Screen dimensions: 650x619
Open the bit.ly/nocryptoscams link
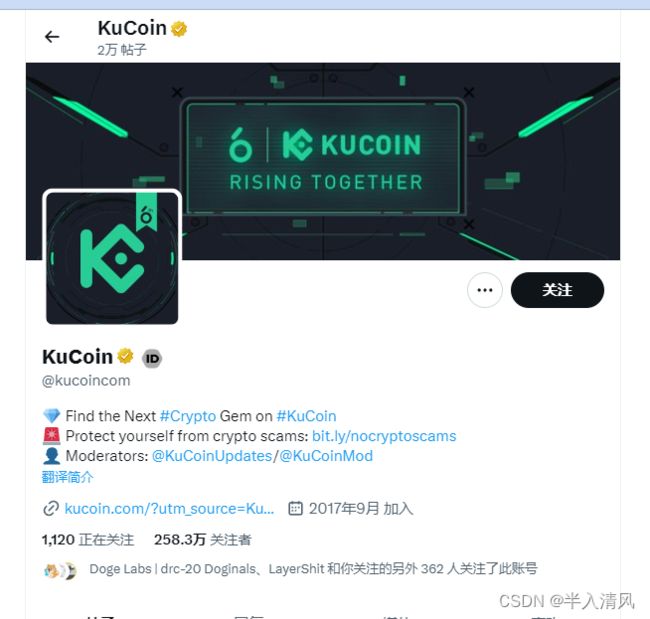point(384,436)
